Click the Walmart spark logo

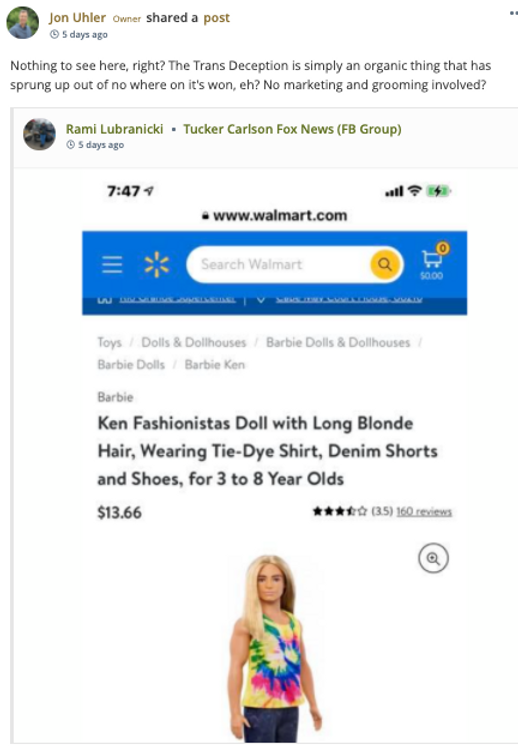click(157, 264)
